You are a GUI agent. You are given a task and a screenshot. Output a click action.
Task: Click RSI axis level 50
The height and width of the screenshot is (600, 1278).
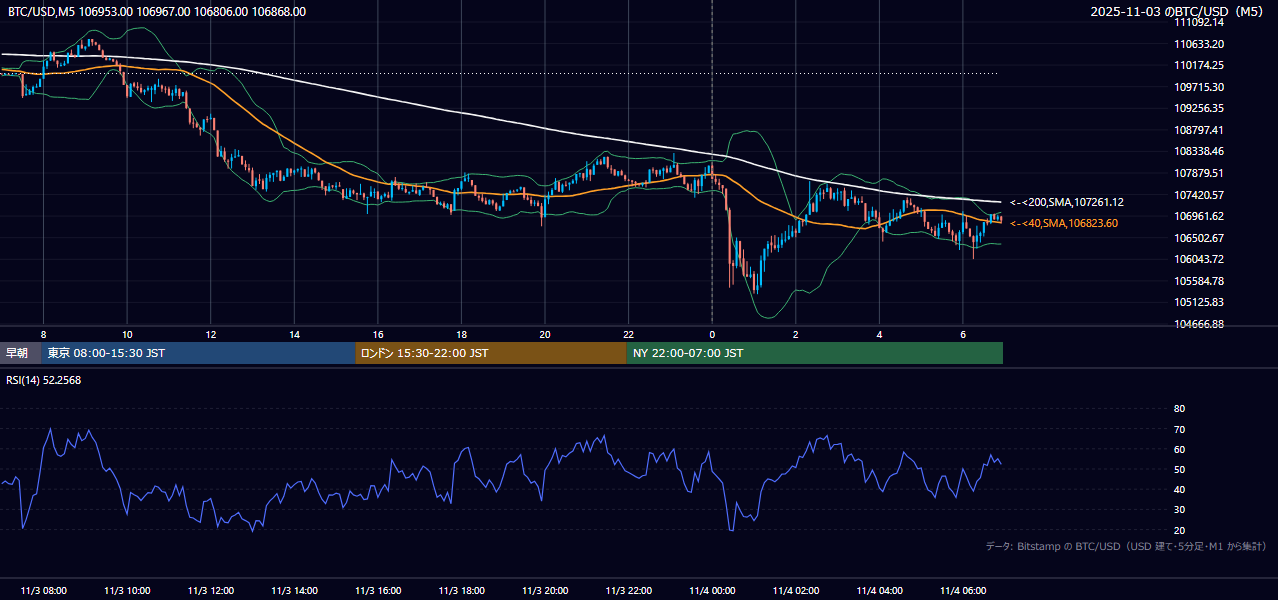click(x=1179, y=469)
